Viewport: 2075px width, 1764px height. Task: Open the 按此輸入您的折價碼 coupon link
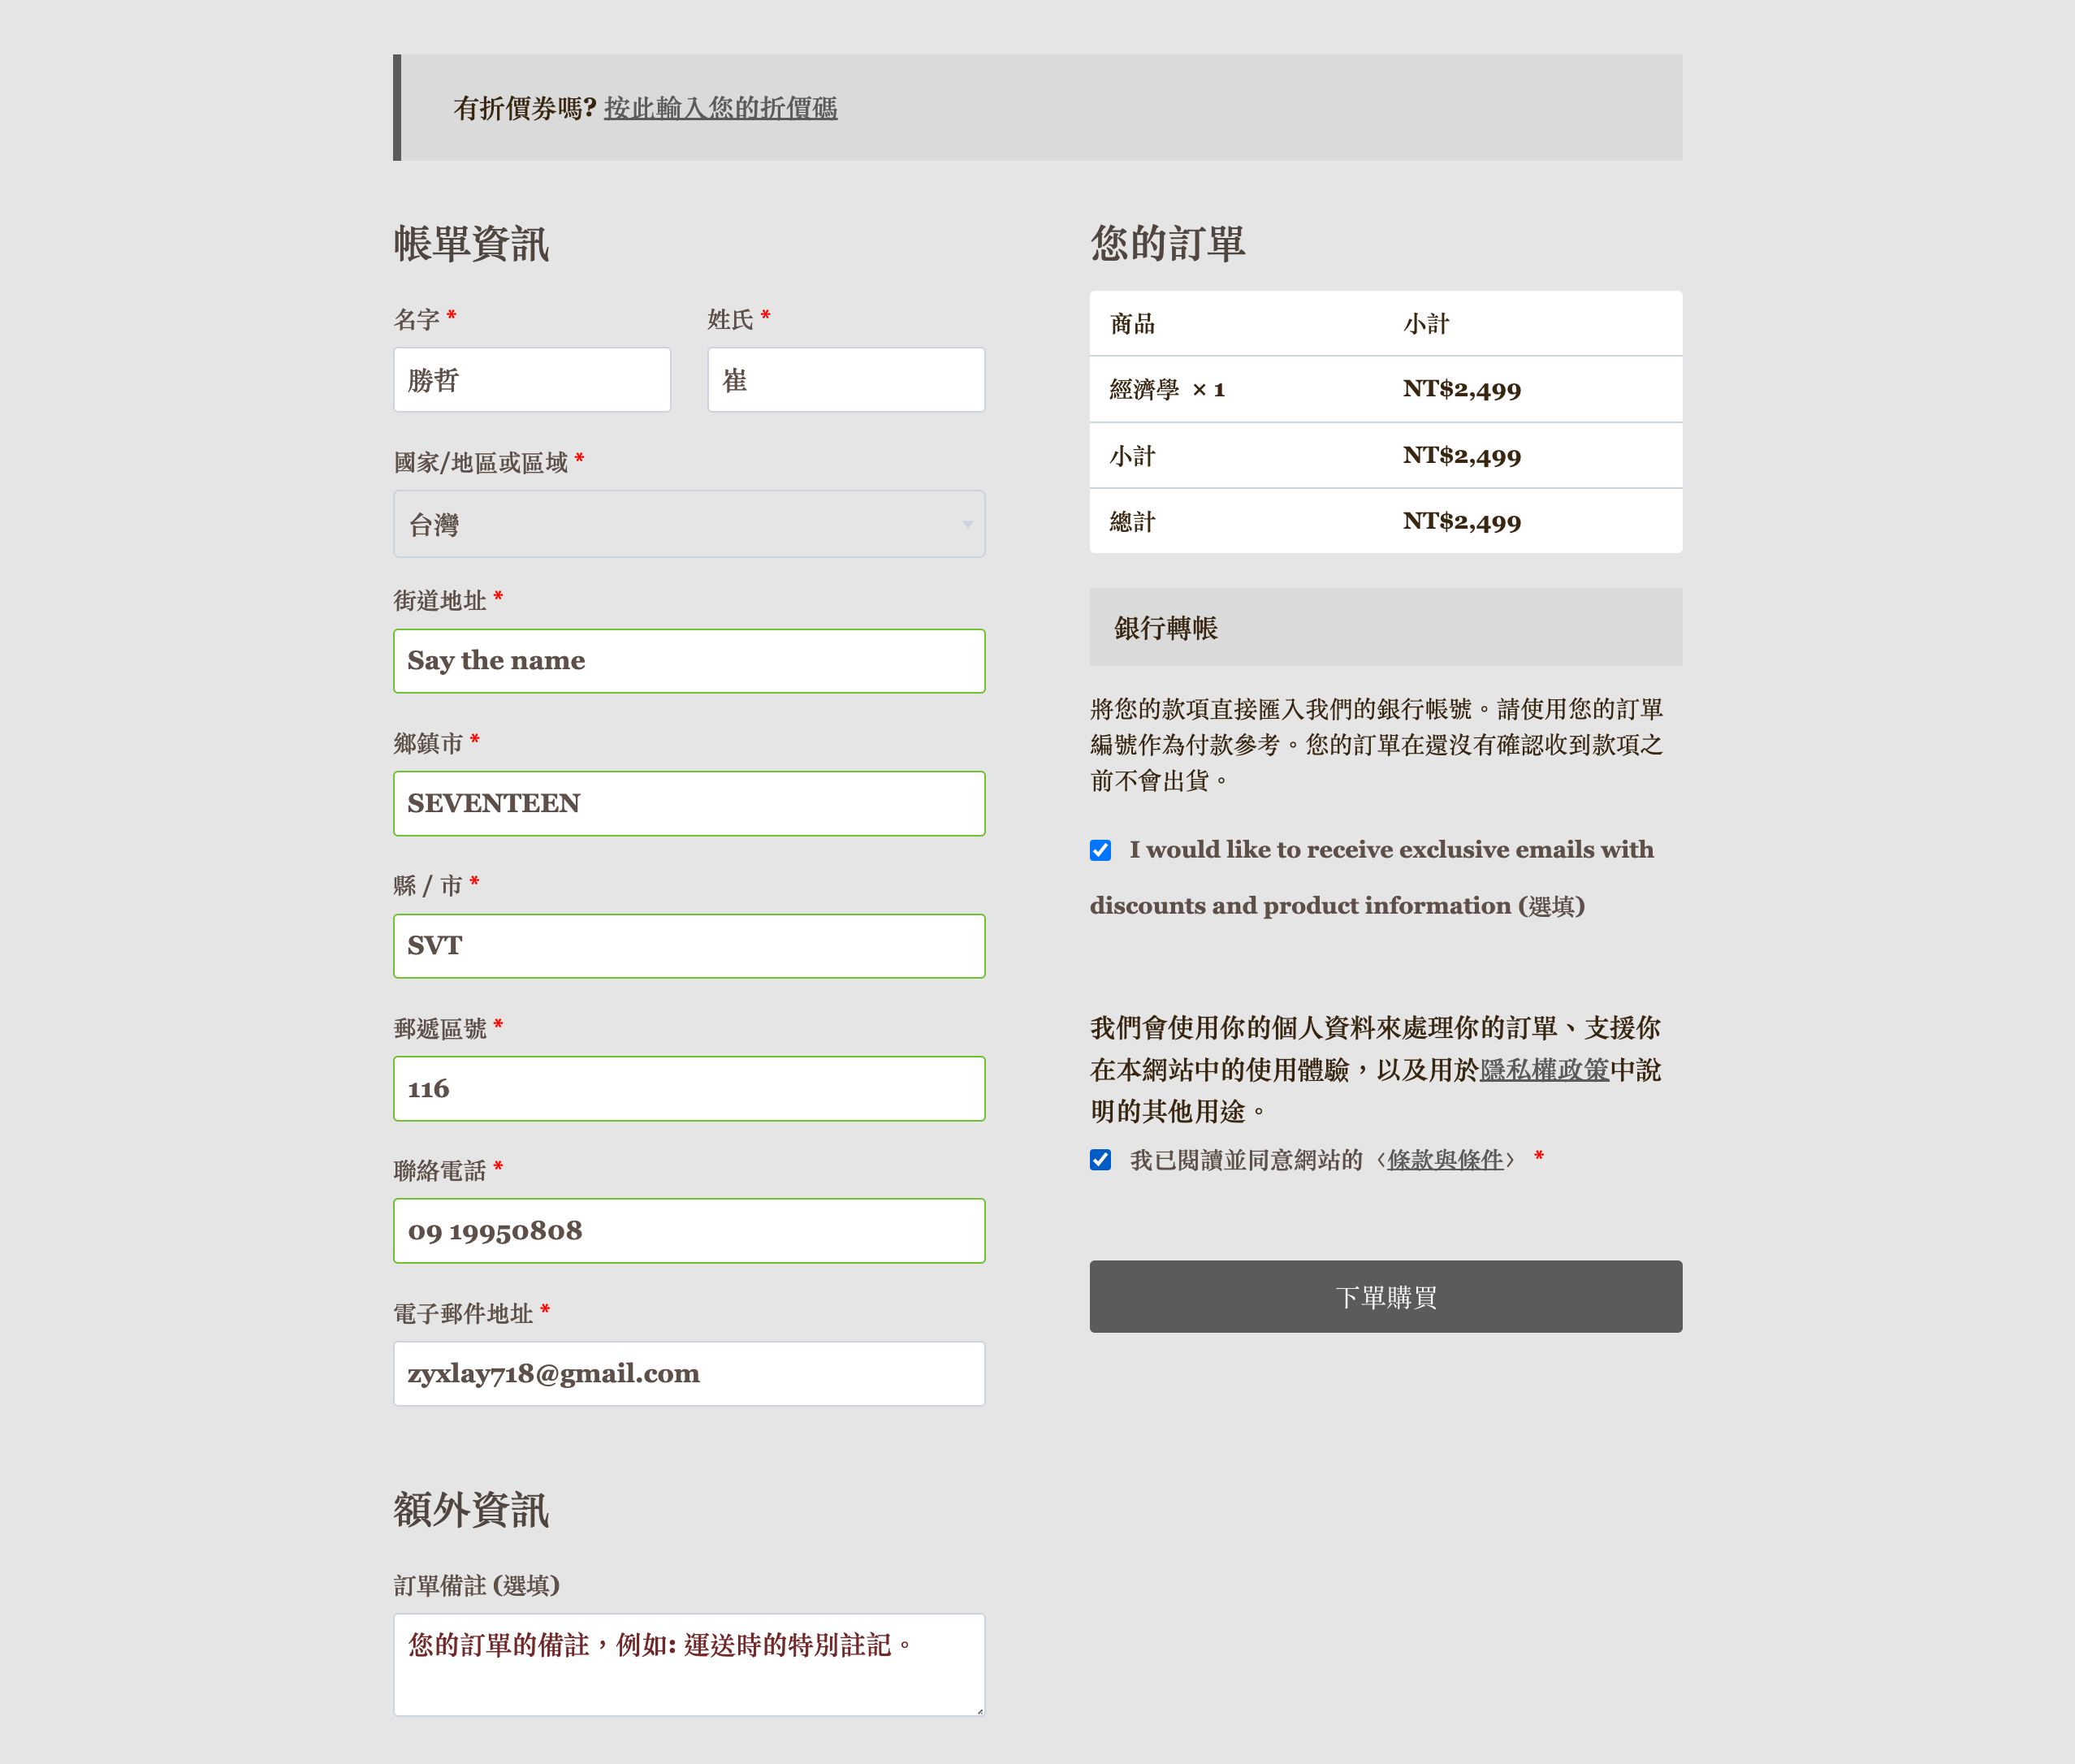pos(720,108)
